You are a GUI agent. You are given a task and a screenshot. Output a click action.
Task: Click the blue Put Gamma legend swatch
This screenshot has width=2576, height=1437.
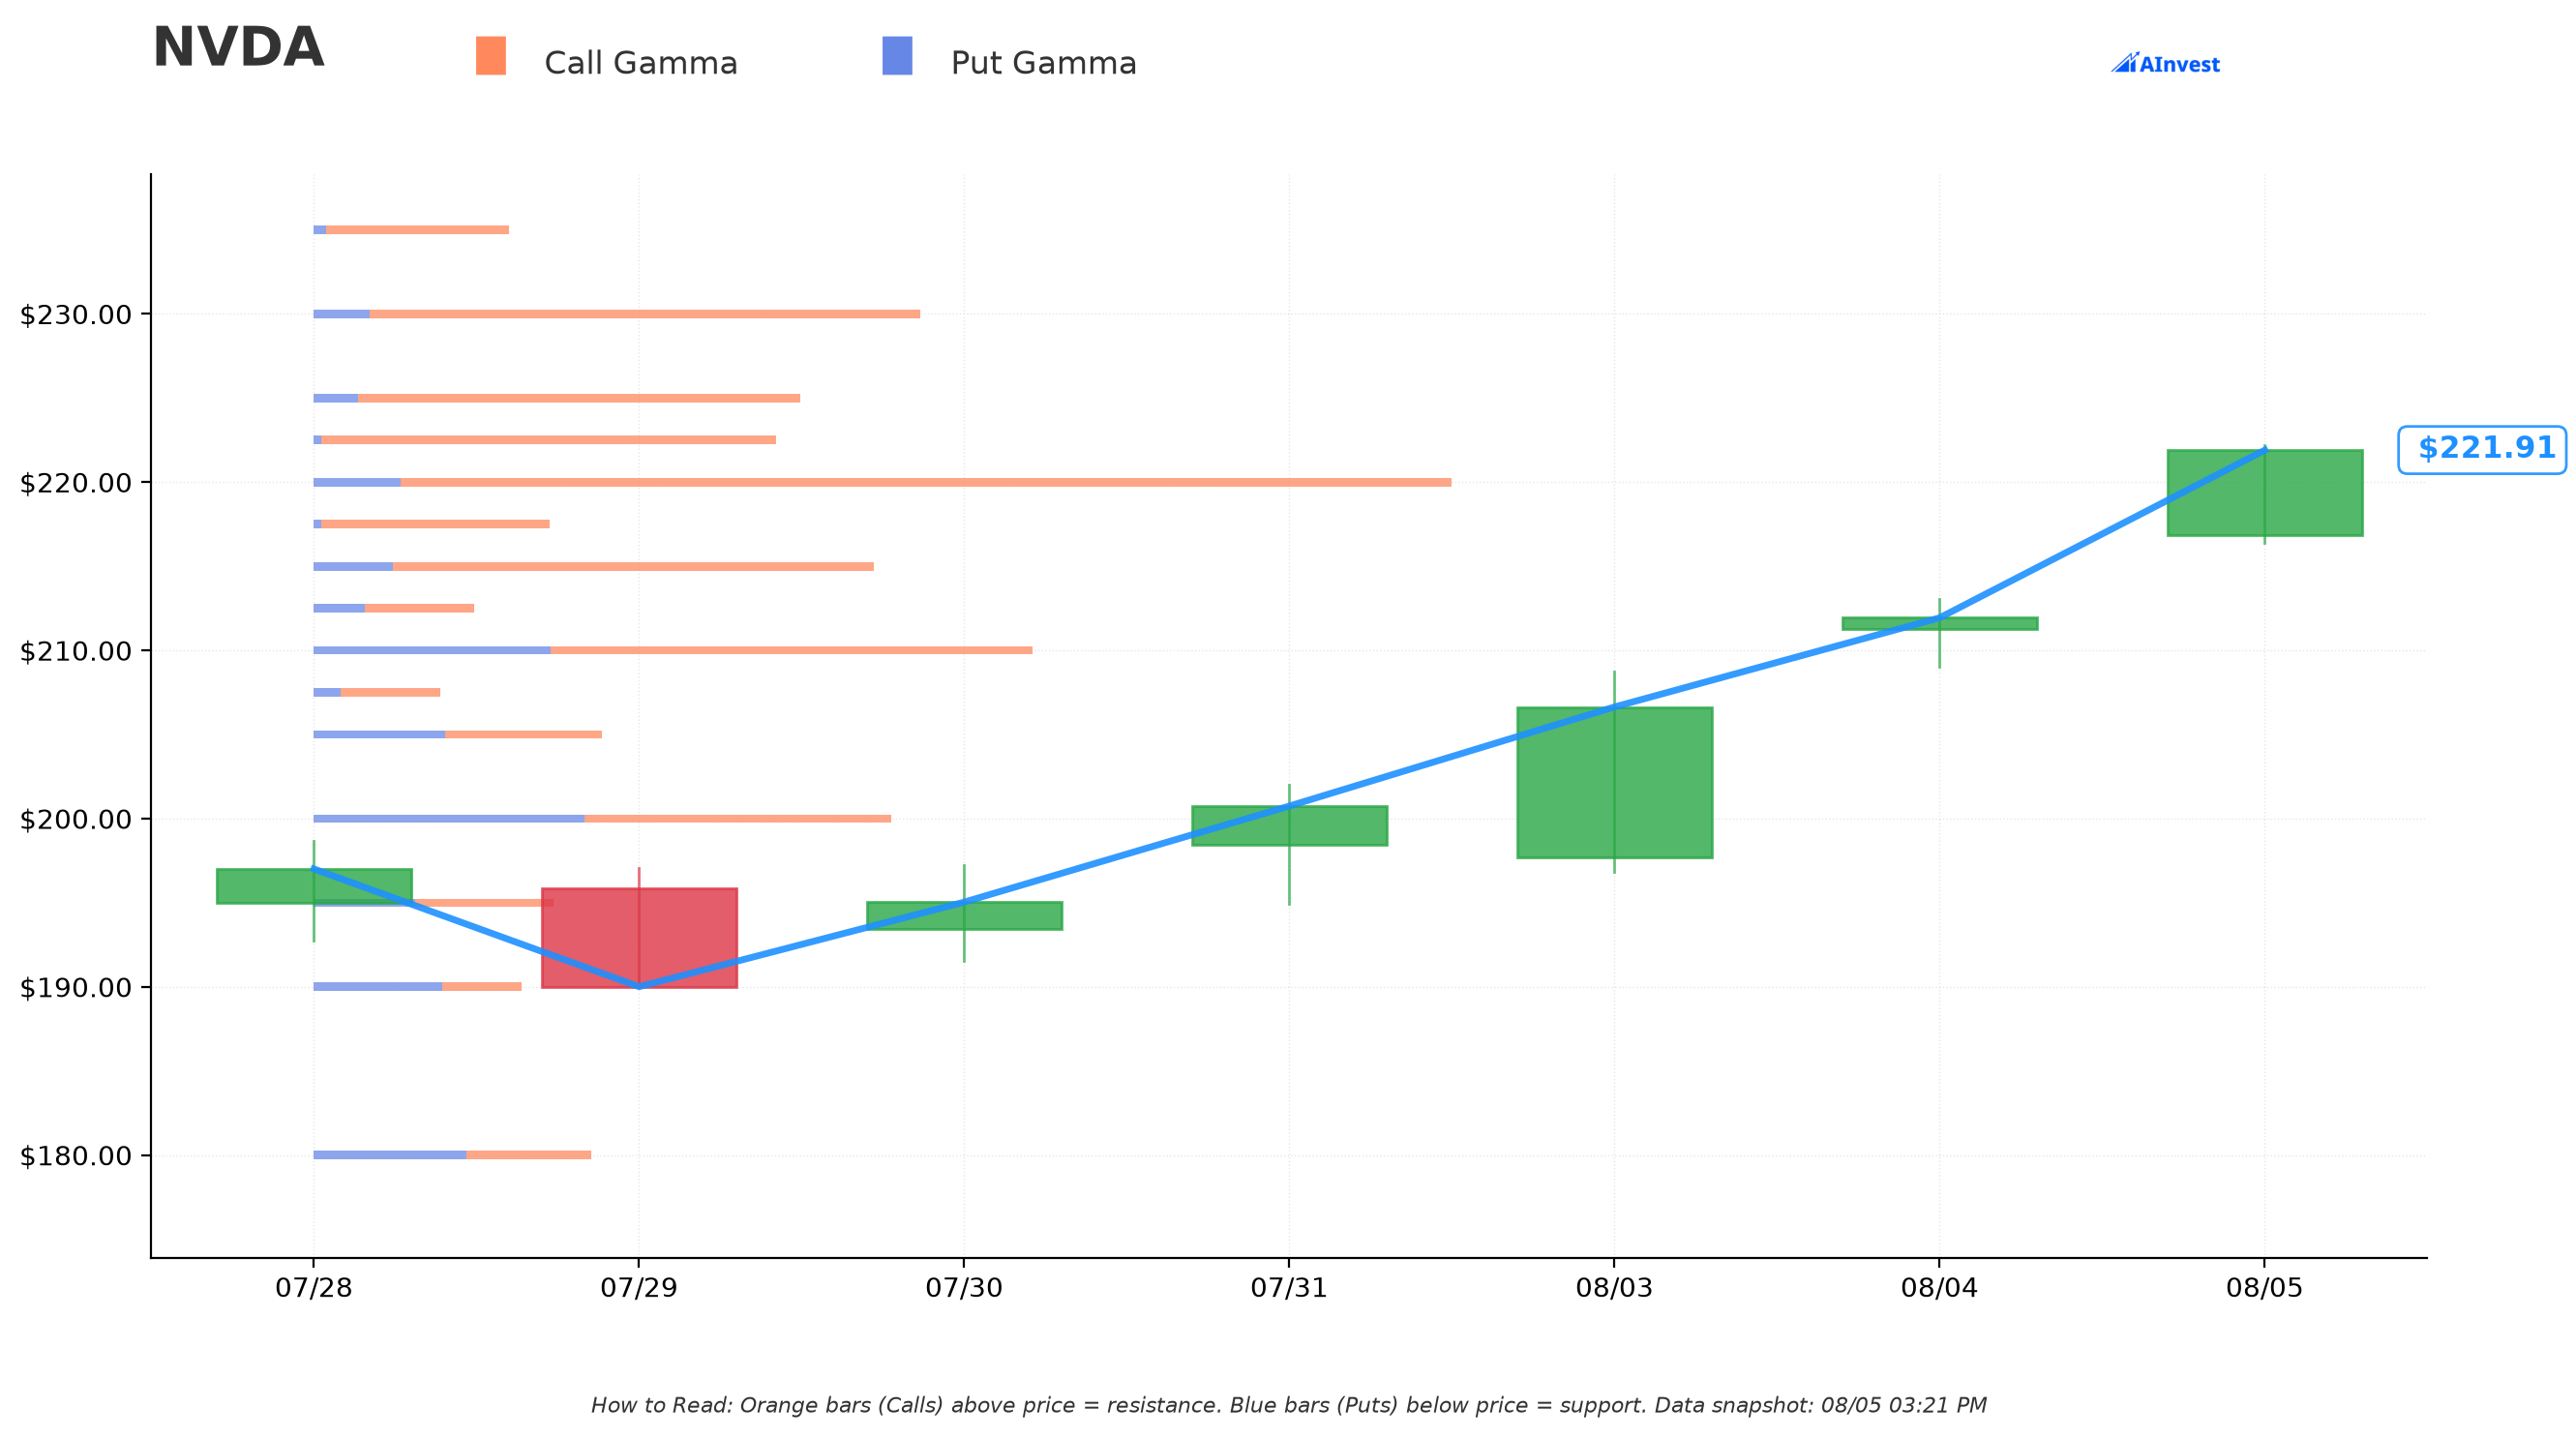tap(897, 56)
